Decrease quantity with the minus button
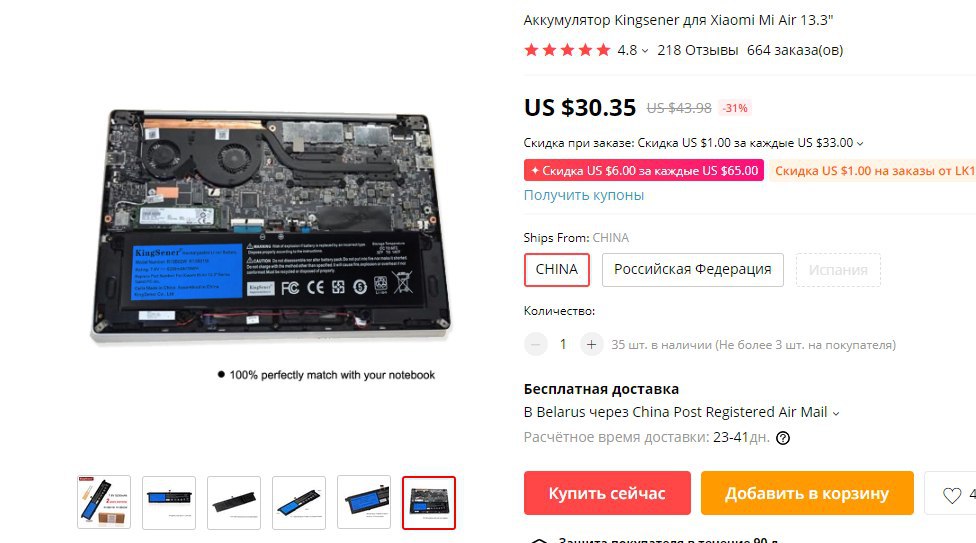 pyautogui.click(x=535, y=344)
